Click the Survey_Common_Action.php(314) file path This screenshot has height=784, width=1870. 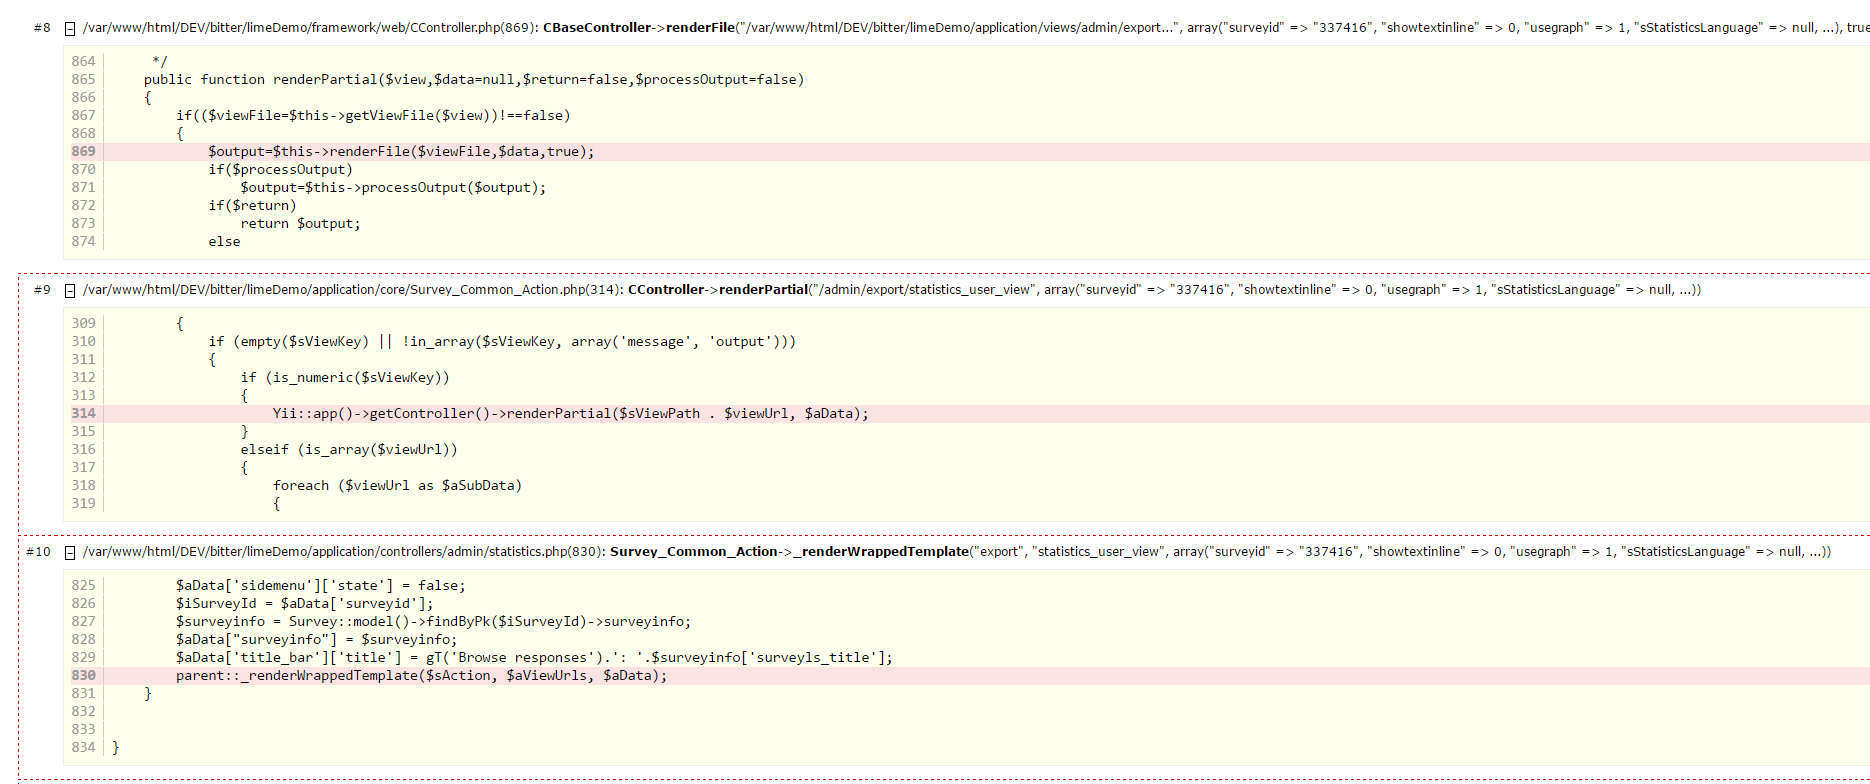[x=352, y=290]
